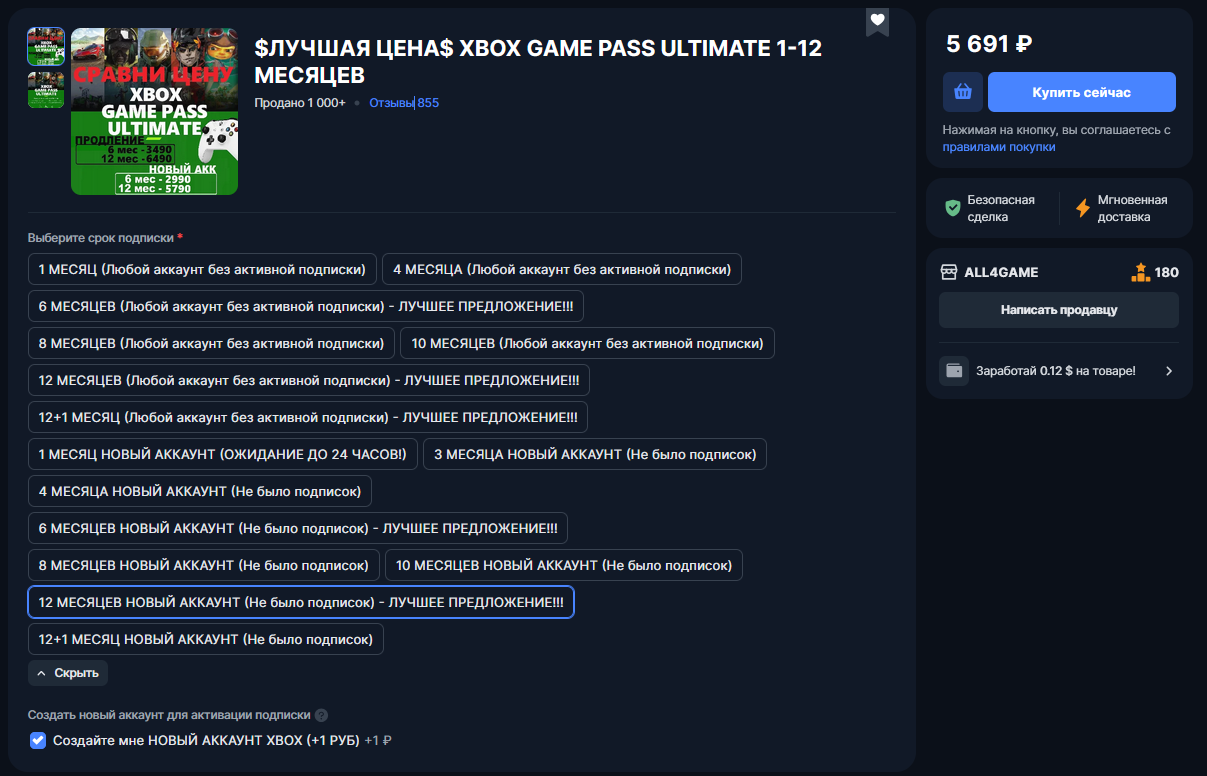Select the second small product thumbnail
This screenshot has height=776, width=1207.
pyautogui.click(x=46, y=90)
